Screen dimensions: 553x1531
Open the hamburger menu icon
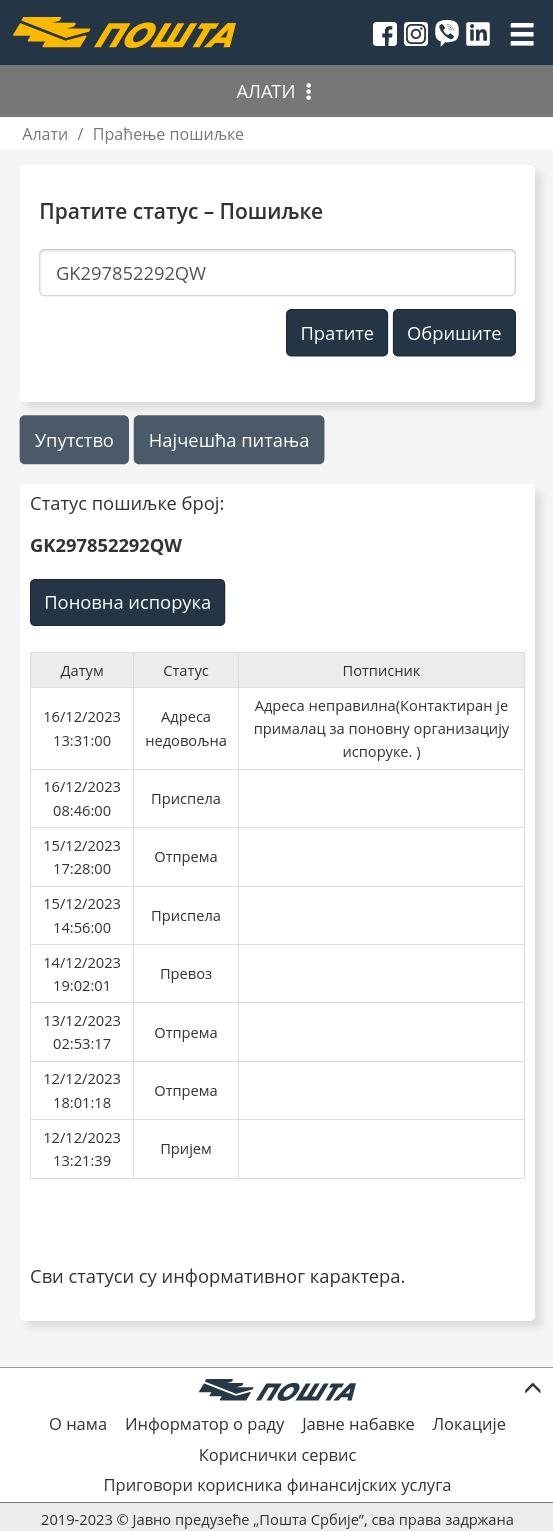point(522,34)
